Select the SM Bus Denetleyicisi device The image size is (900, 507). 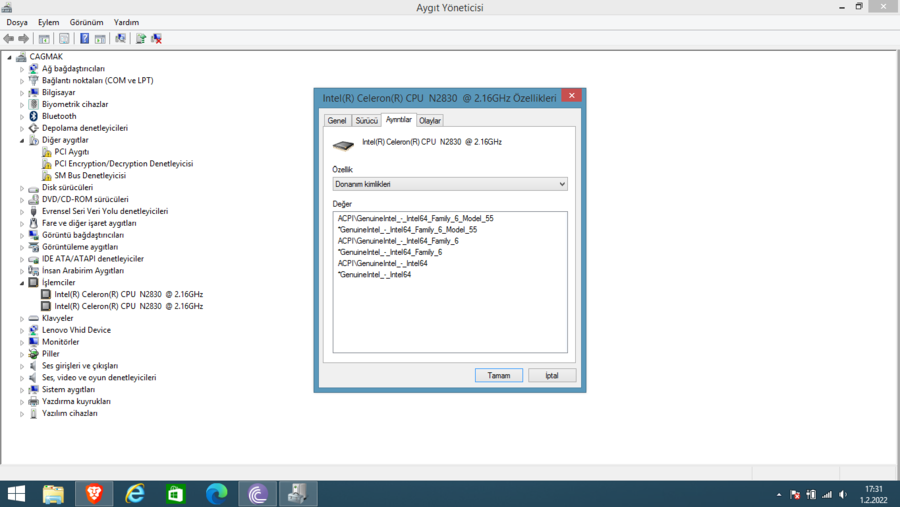coord(90,176)
